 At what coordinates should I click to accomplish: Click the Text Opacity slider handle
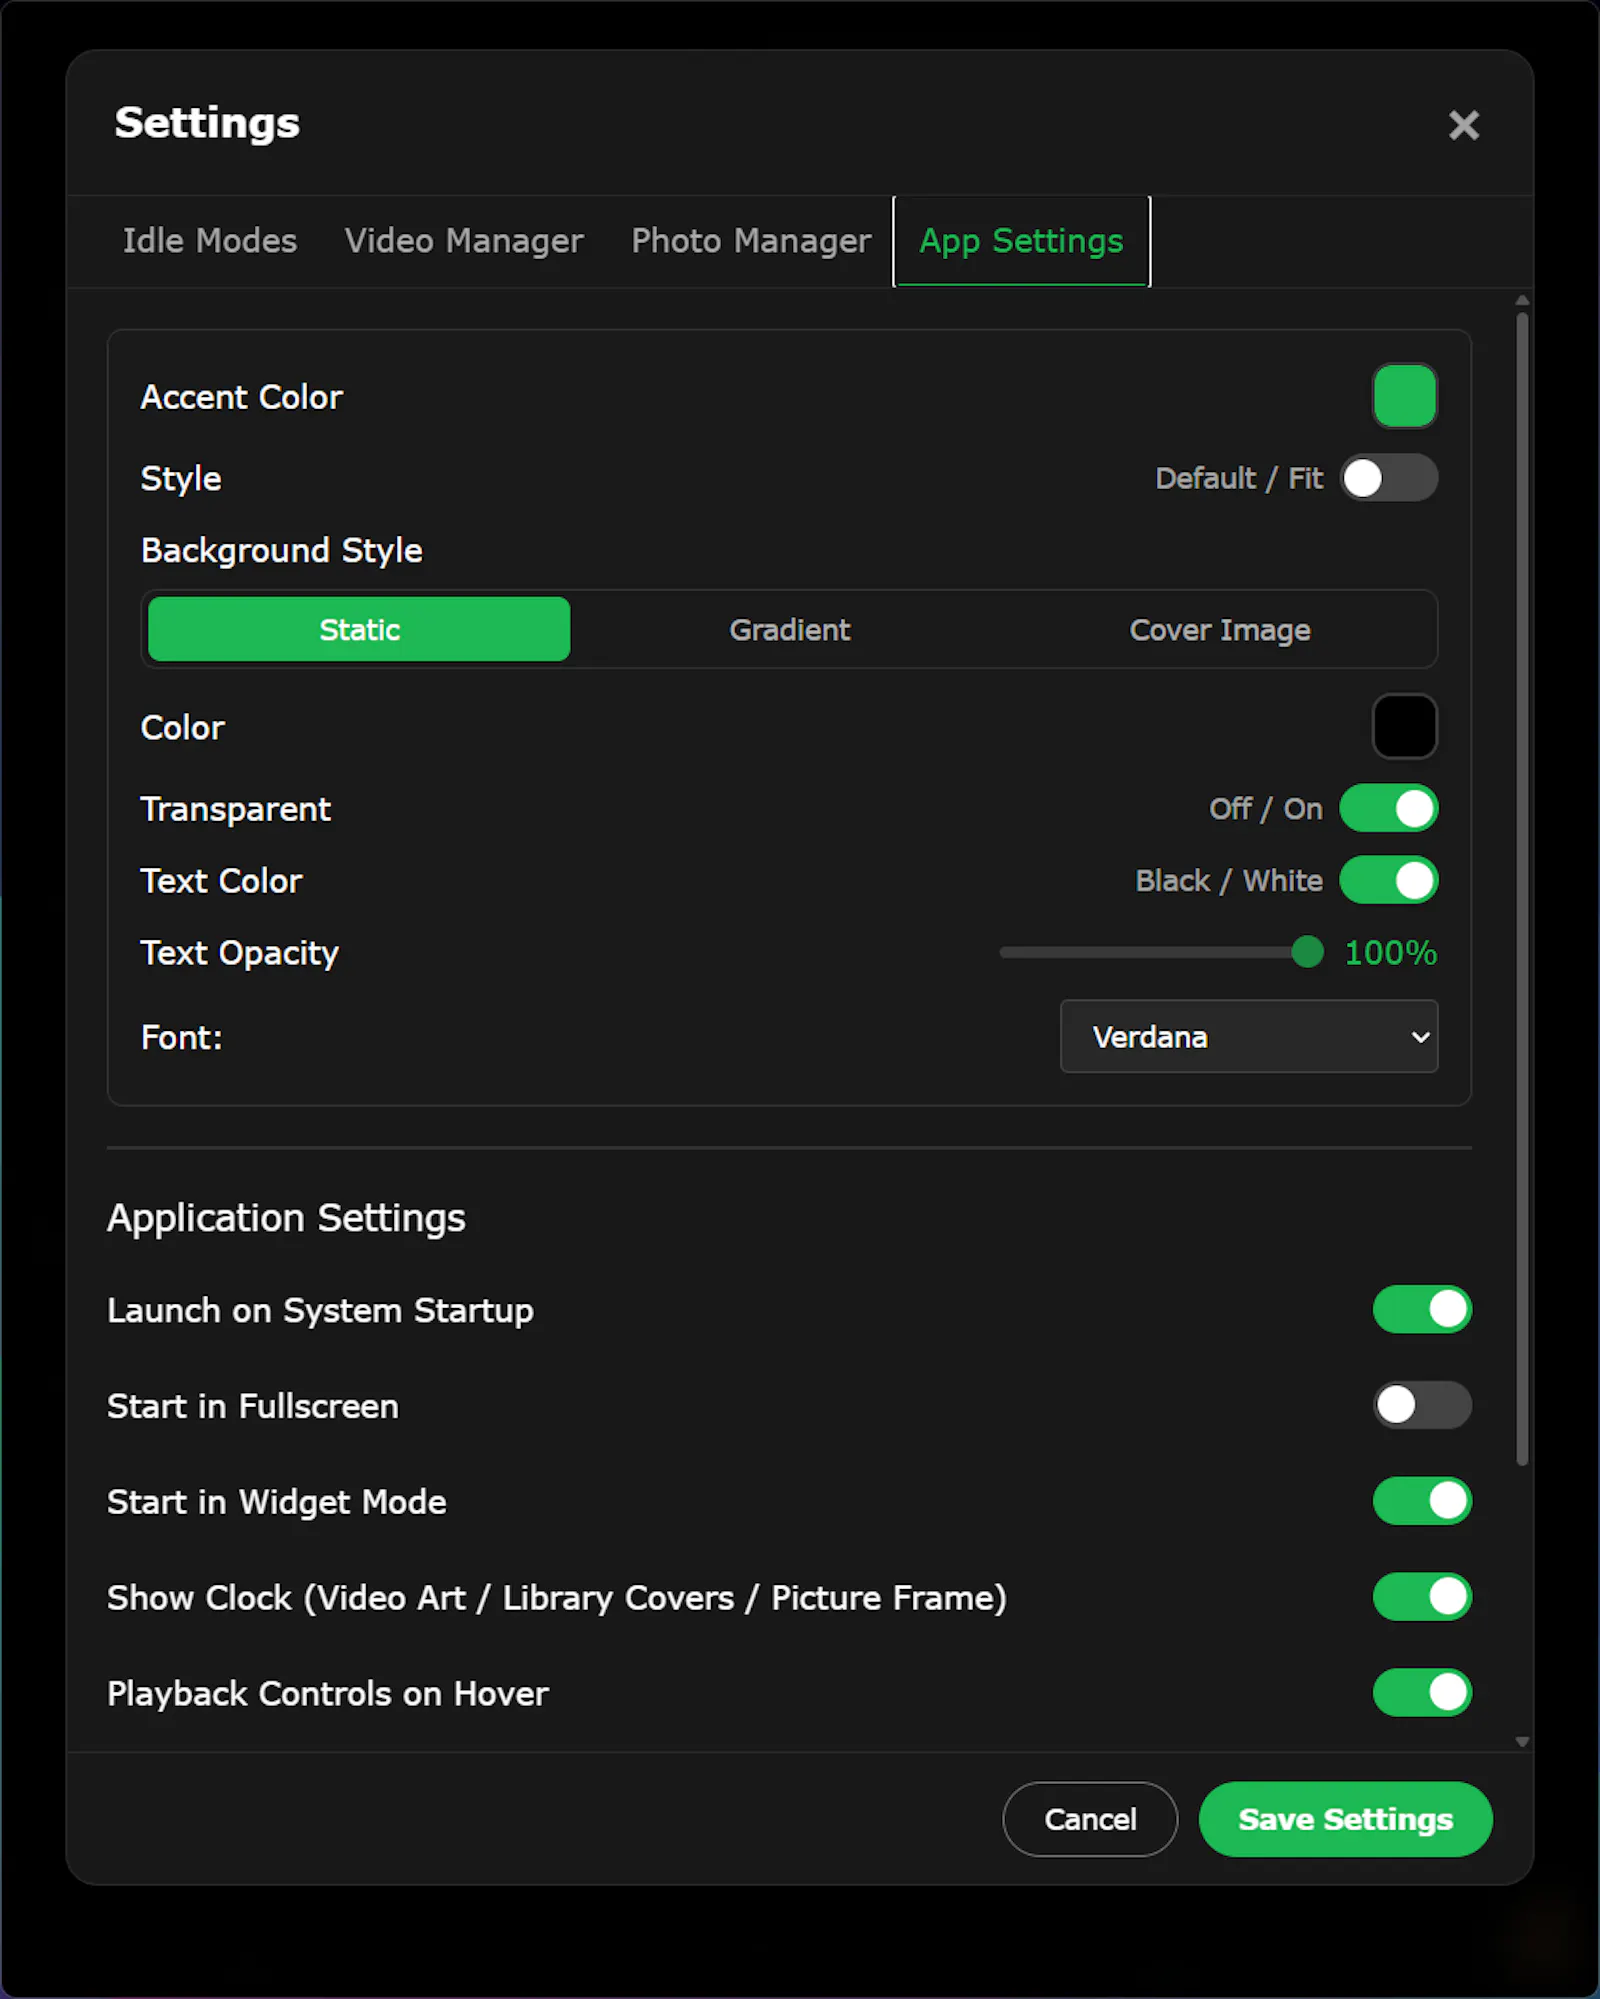tap(1307, 952)
